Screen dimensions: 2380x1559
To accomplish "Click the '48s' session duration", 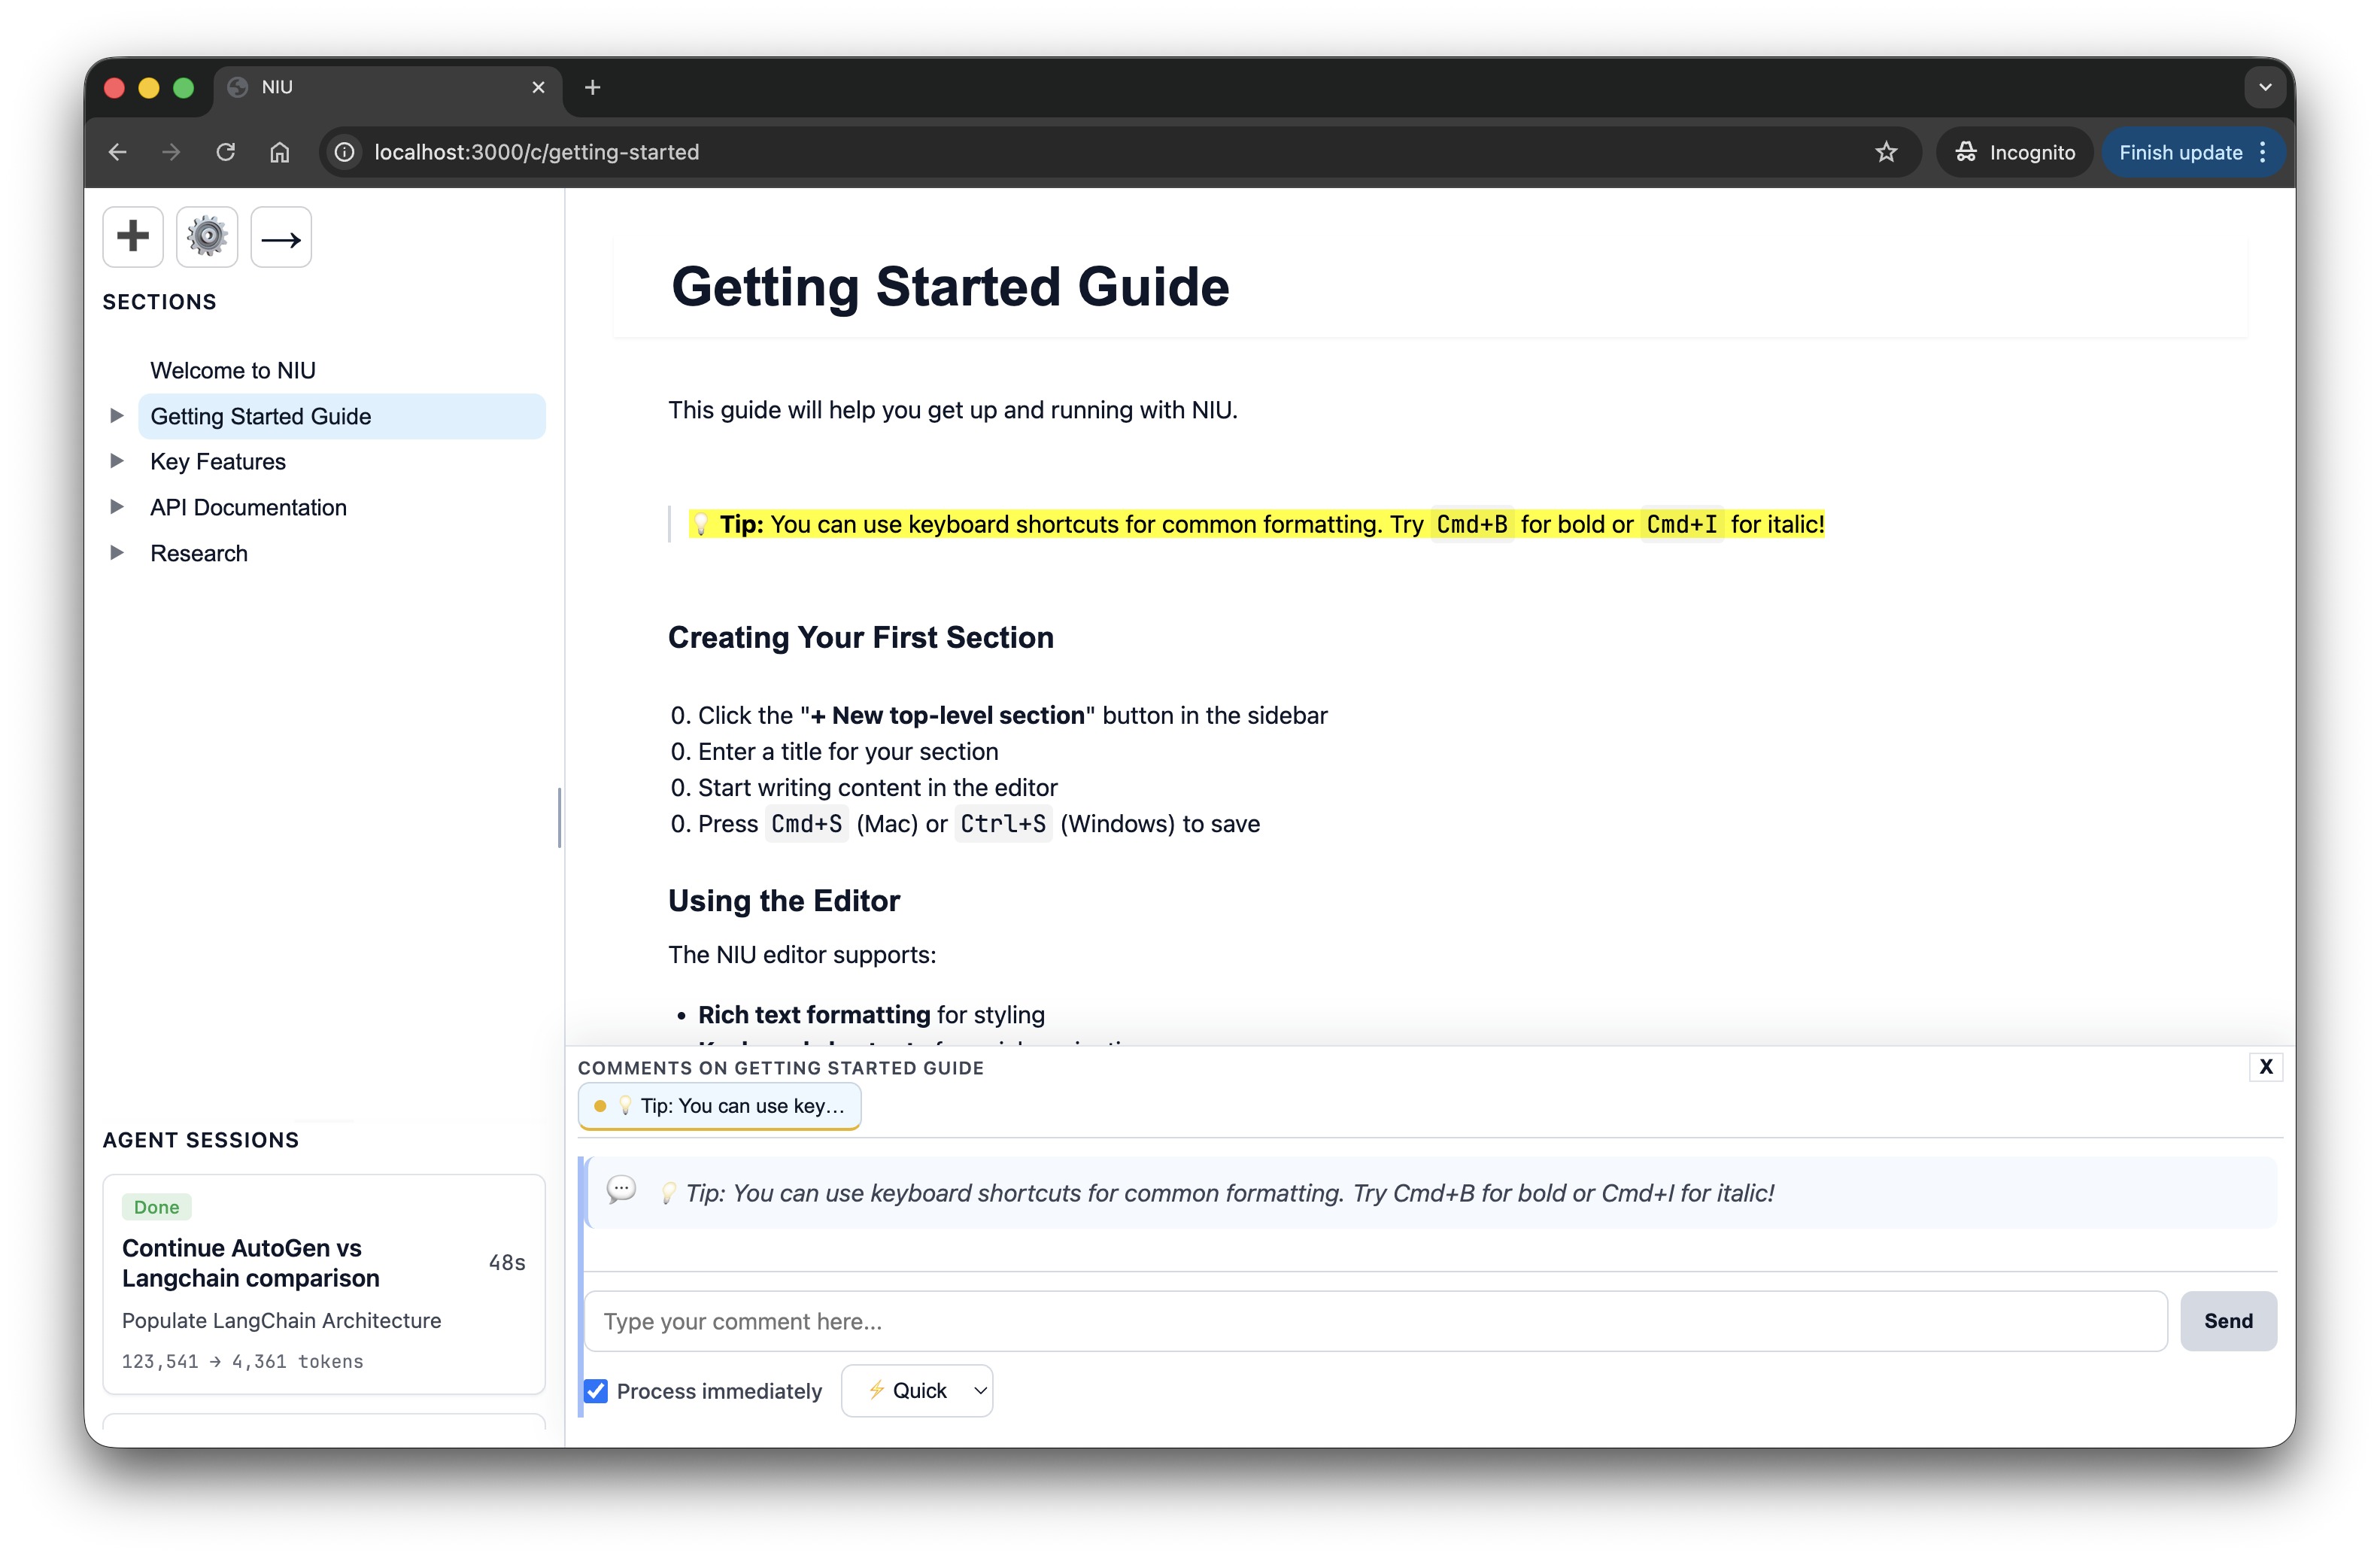I will [x=507, y=1263].
